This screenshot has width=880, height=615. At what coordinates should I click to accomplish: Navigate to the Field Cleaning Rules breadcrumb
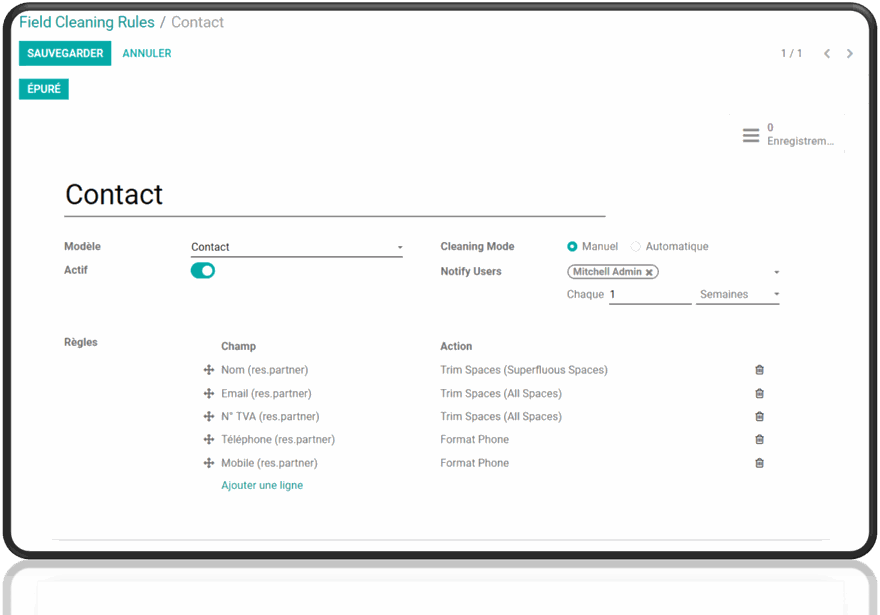86,22
